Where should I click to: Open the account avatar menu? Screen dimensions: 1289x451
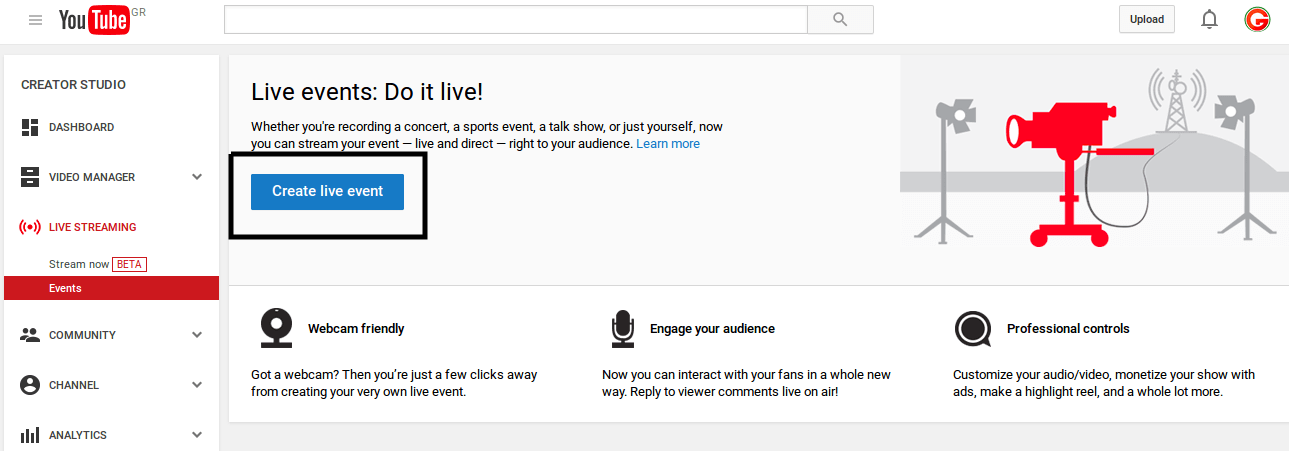1257,20
